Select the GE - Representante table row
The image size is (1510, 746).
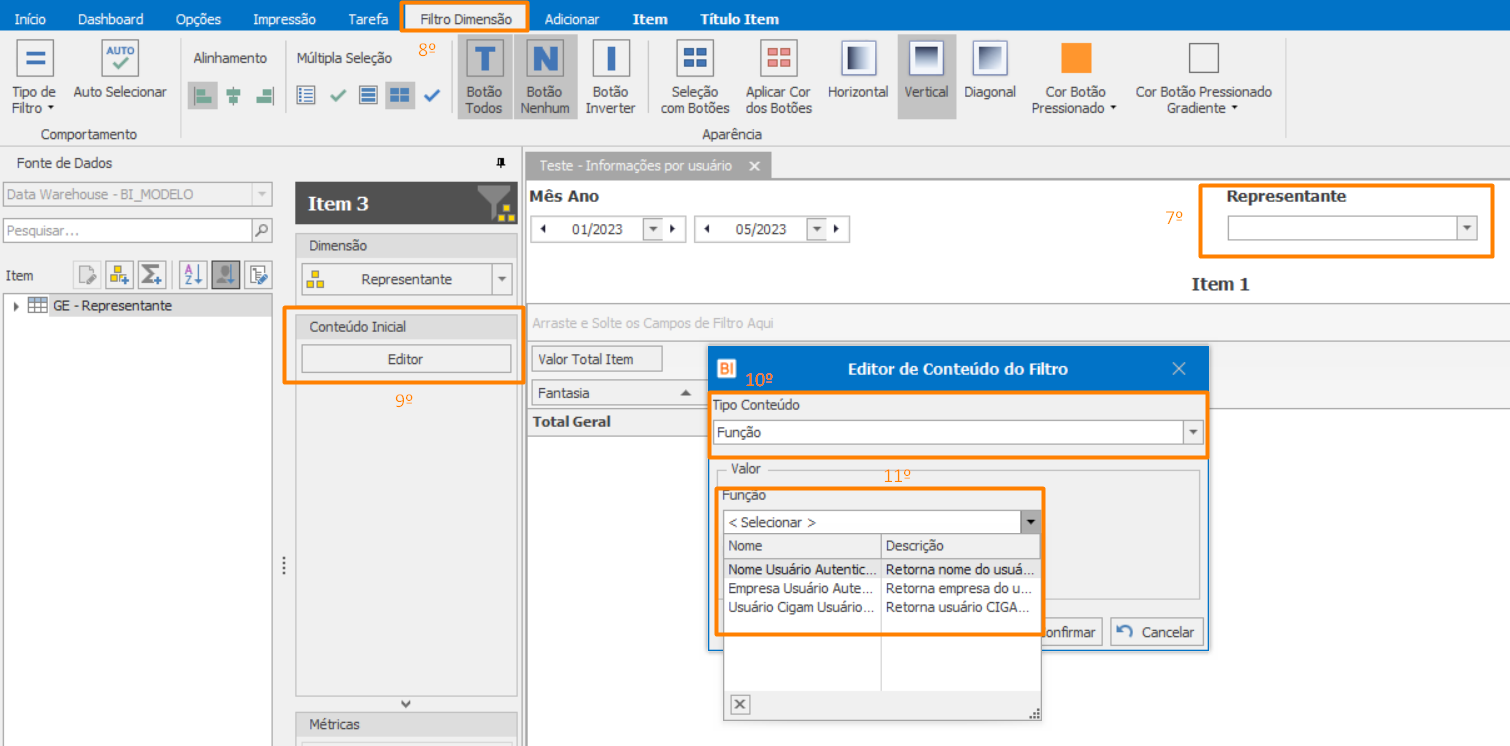coord(137,306)
